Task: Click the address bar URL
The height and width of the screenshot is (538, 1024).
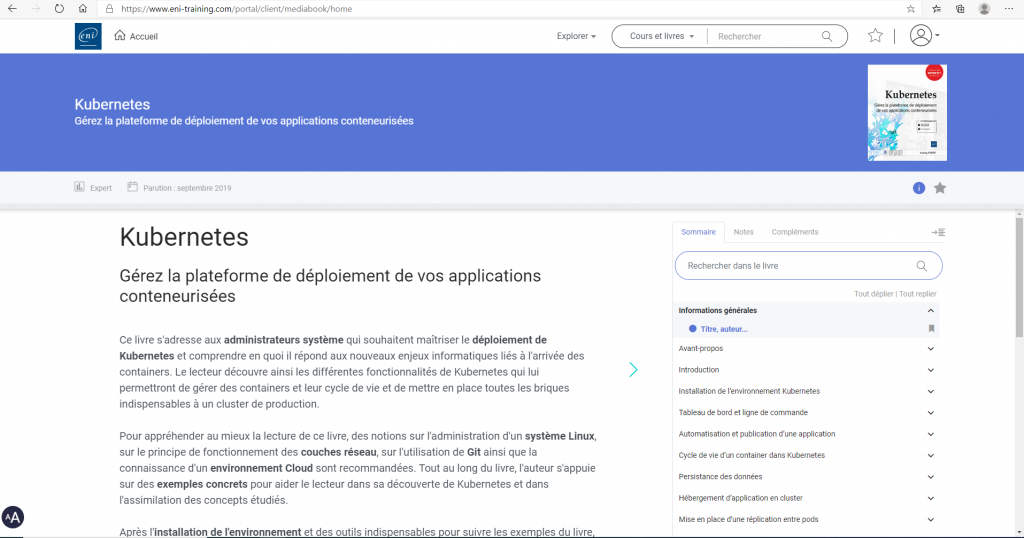Action: tap(236, 9)
